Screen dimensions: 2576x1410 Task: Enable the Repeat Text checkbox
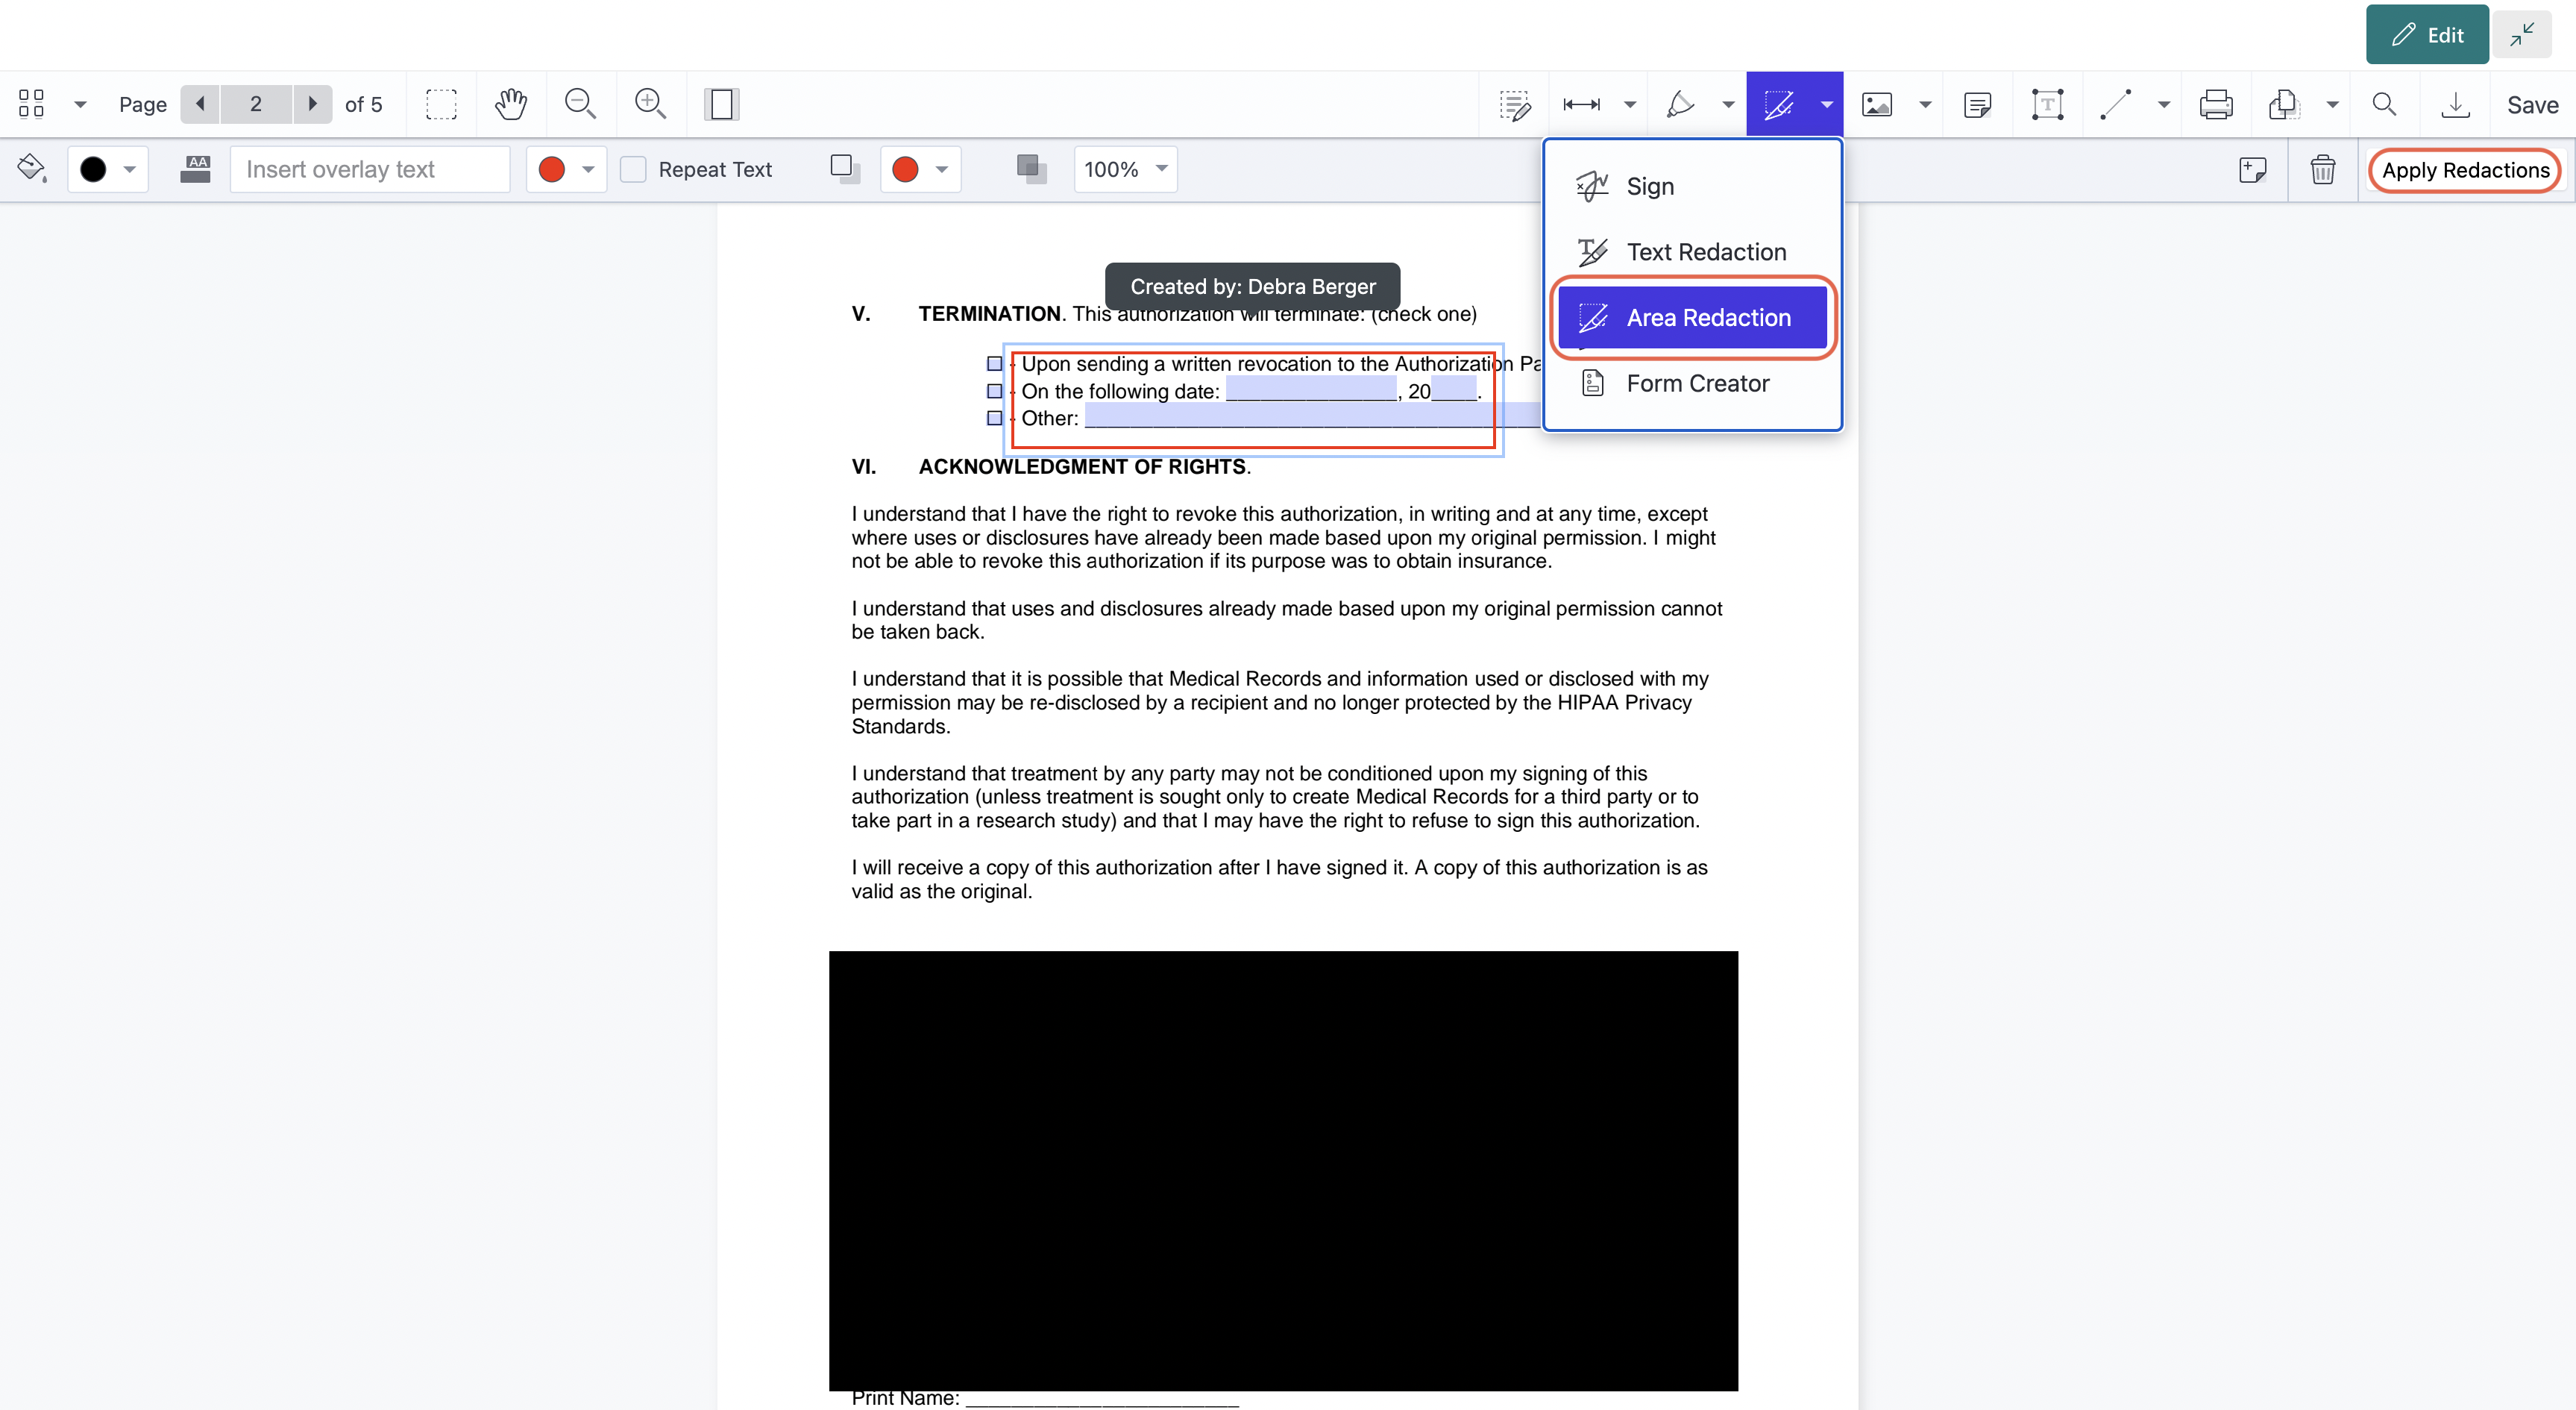[633, 169]
